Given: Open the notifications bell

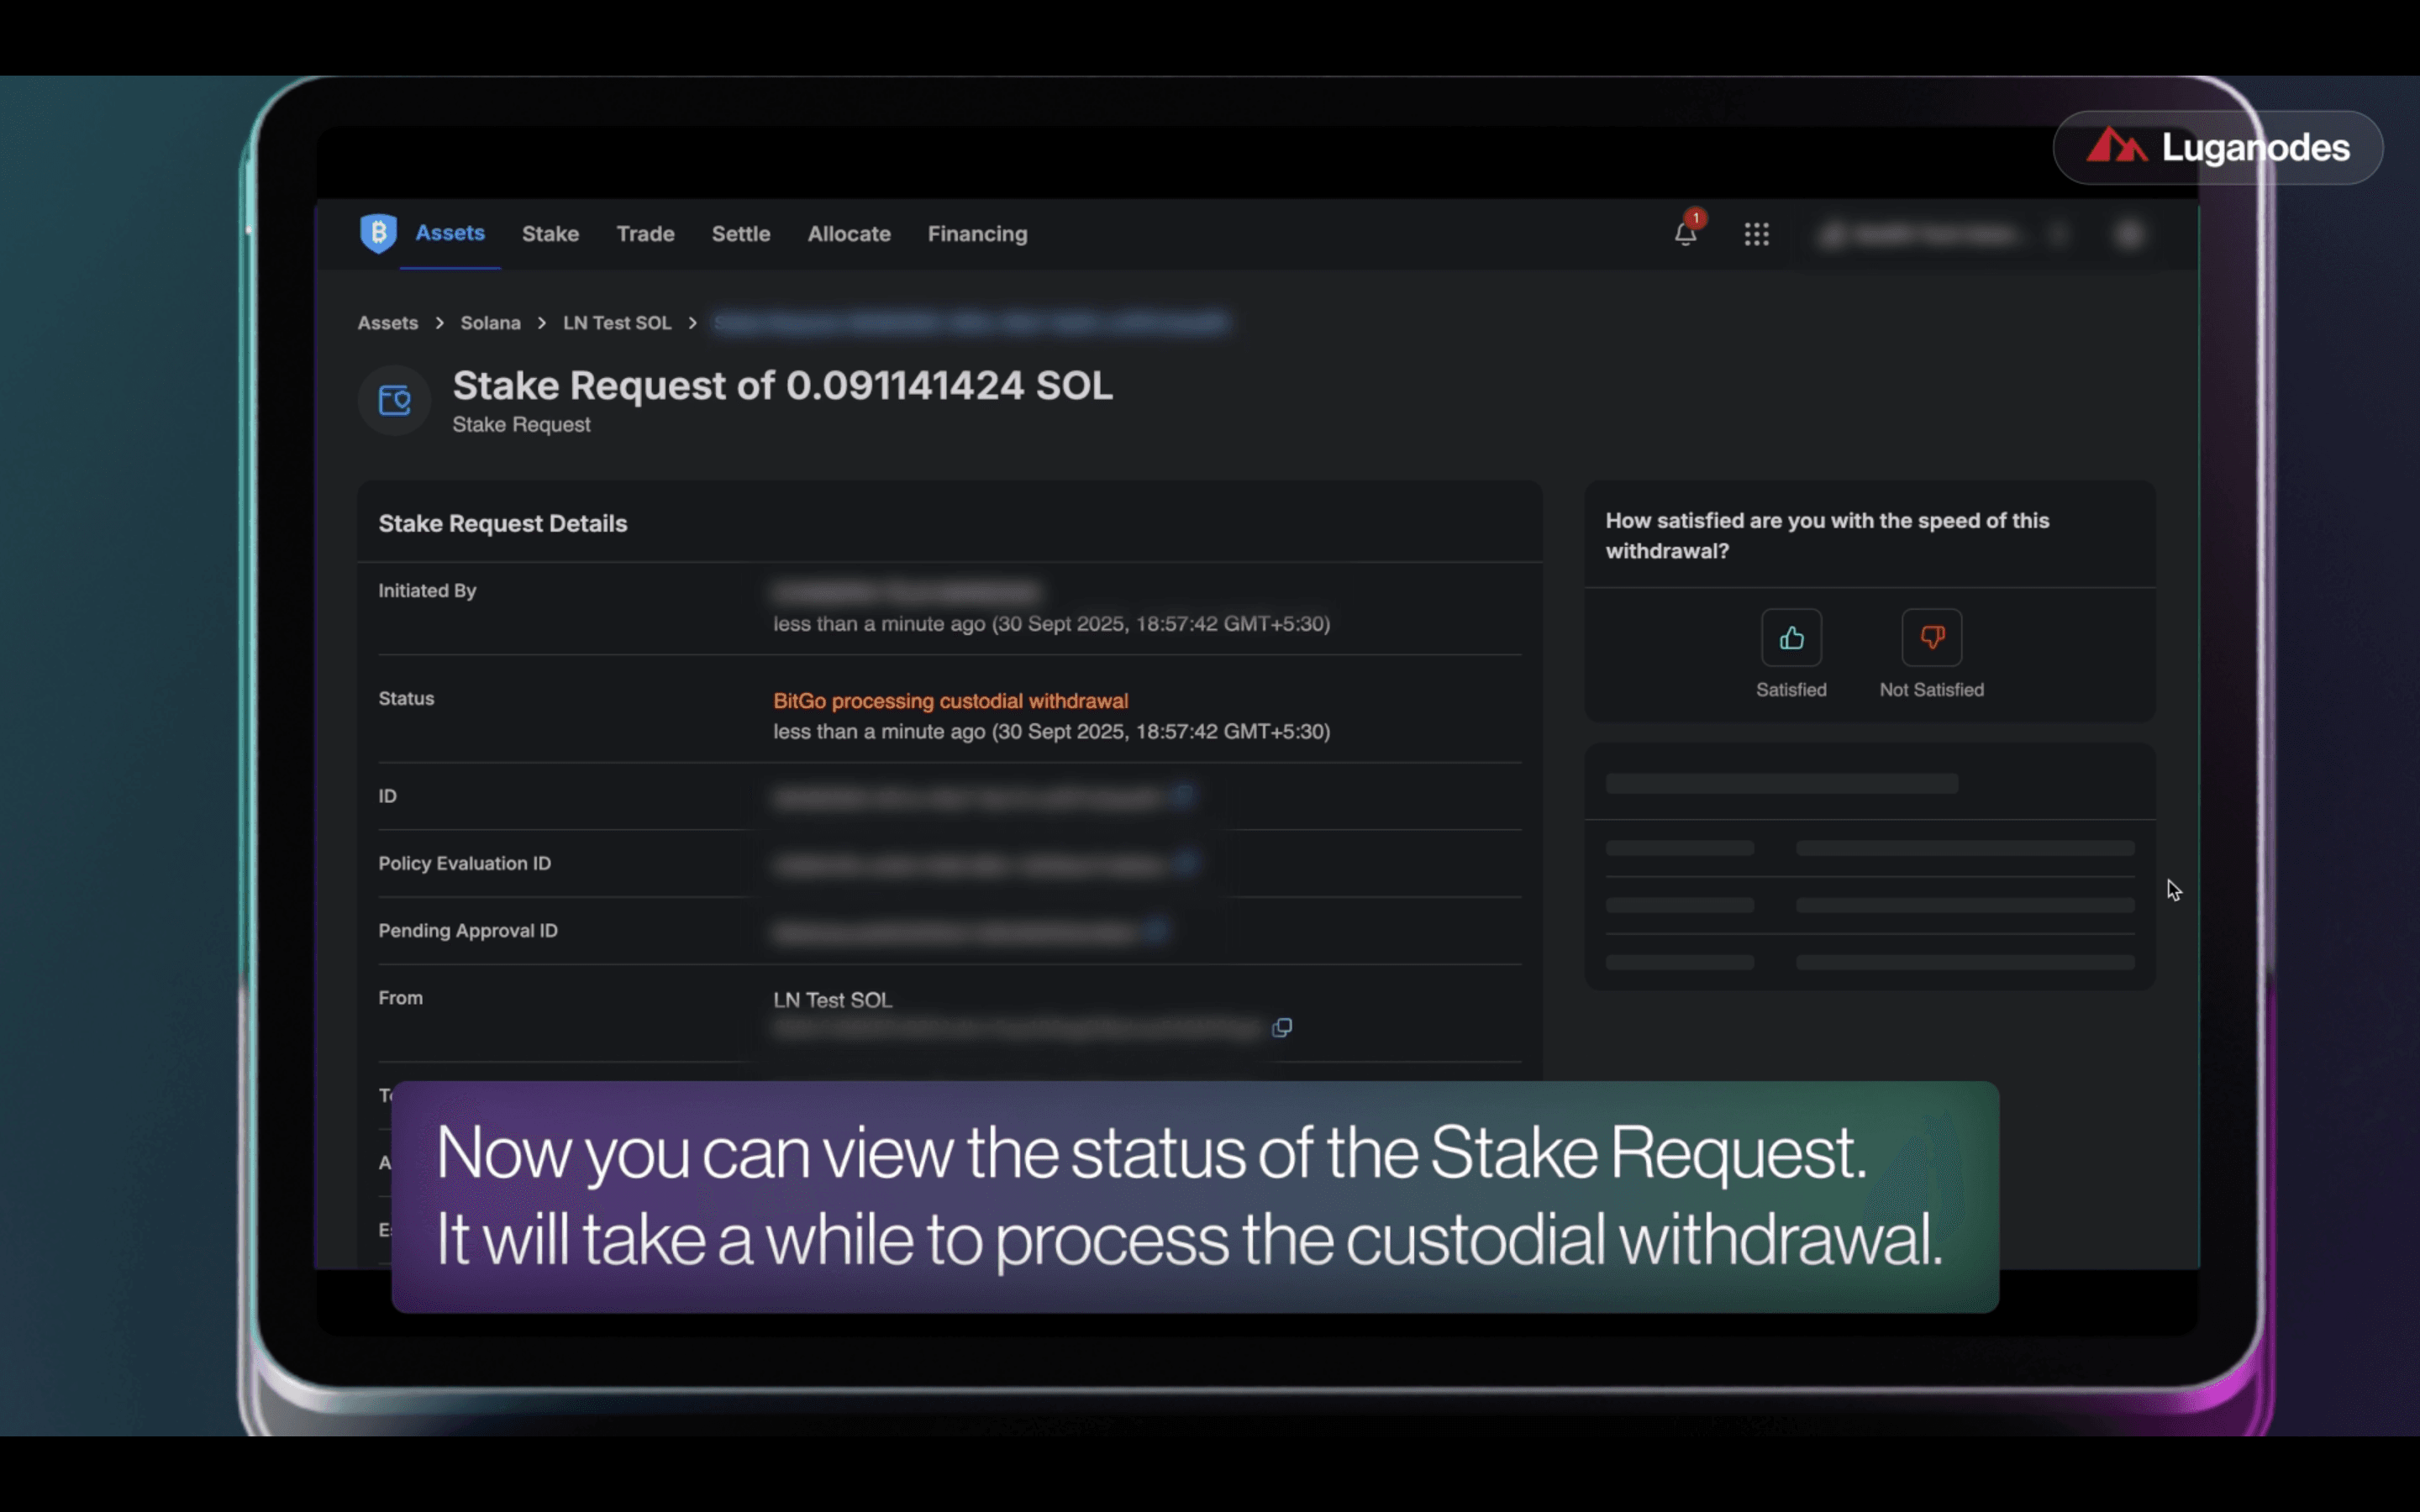Looking at the screenshot, I should point(1685,234).
